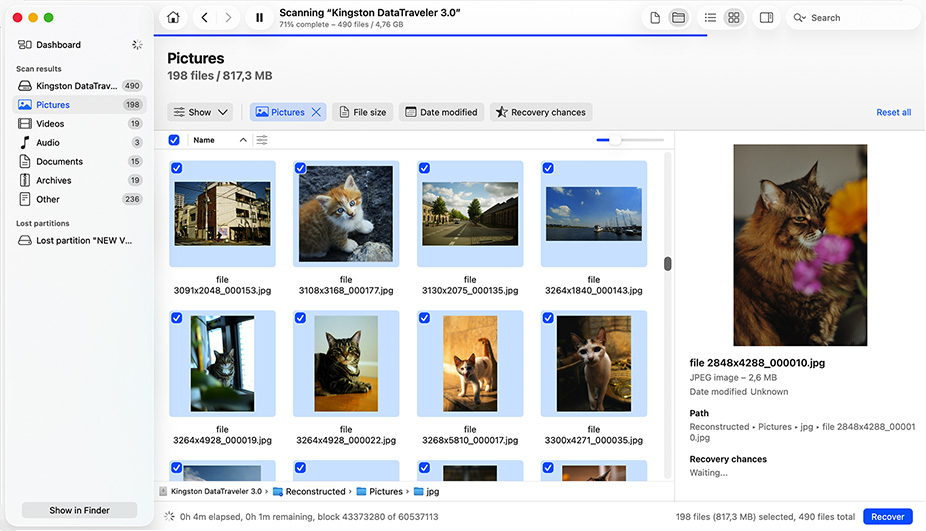
Task: Uncheck file 3264x1840_000143.jpg checkbox
Action: pyautogui.click(x=548, y=168)
